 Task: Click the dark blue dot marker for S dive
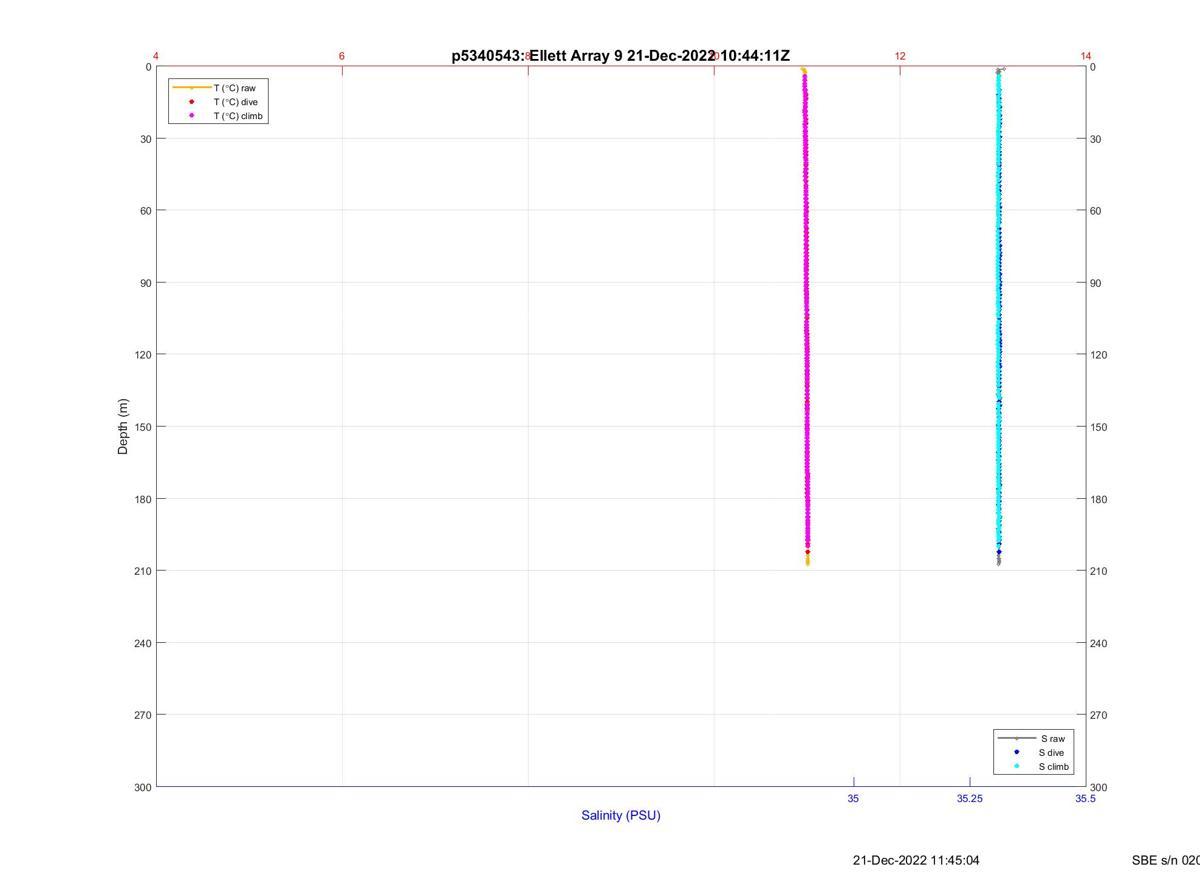(x=1016, y=752)
